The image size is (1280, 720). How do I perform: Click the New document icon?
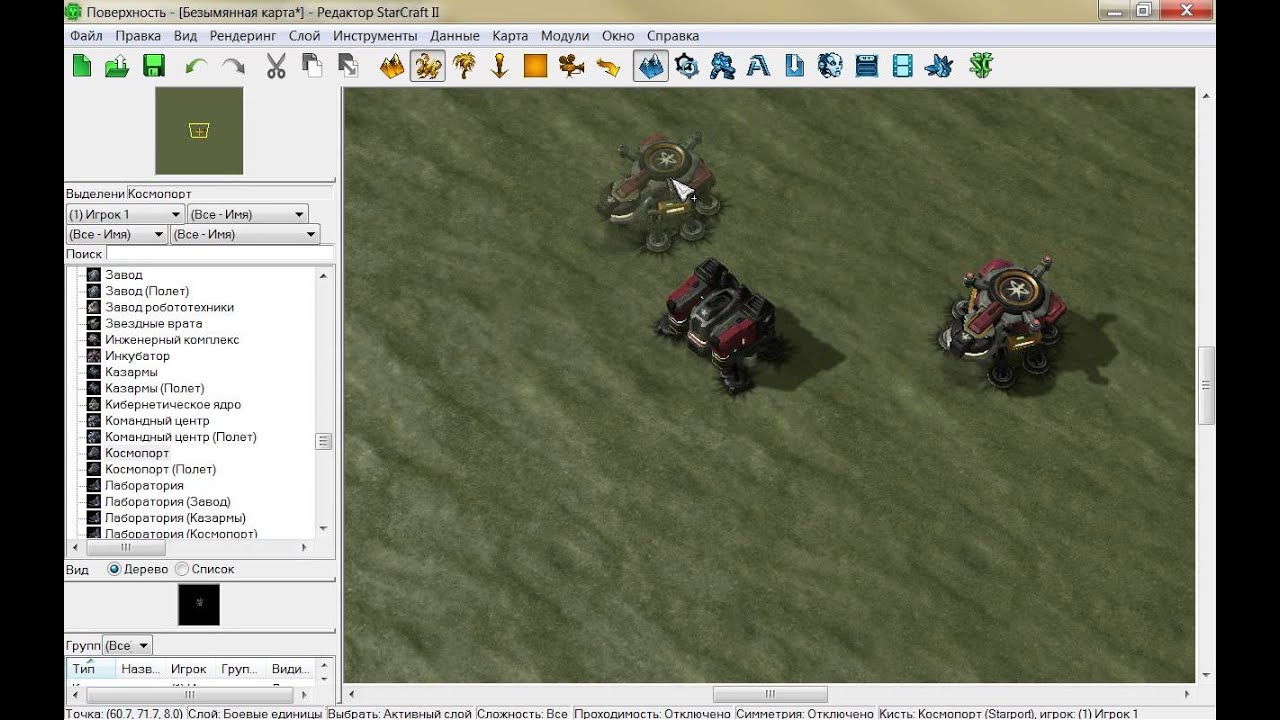82,67
